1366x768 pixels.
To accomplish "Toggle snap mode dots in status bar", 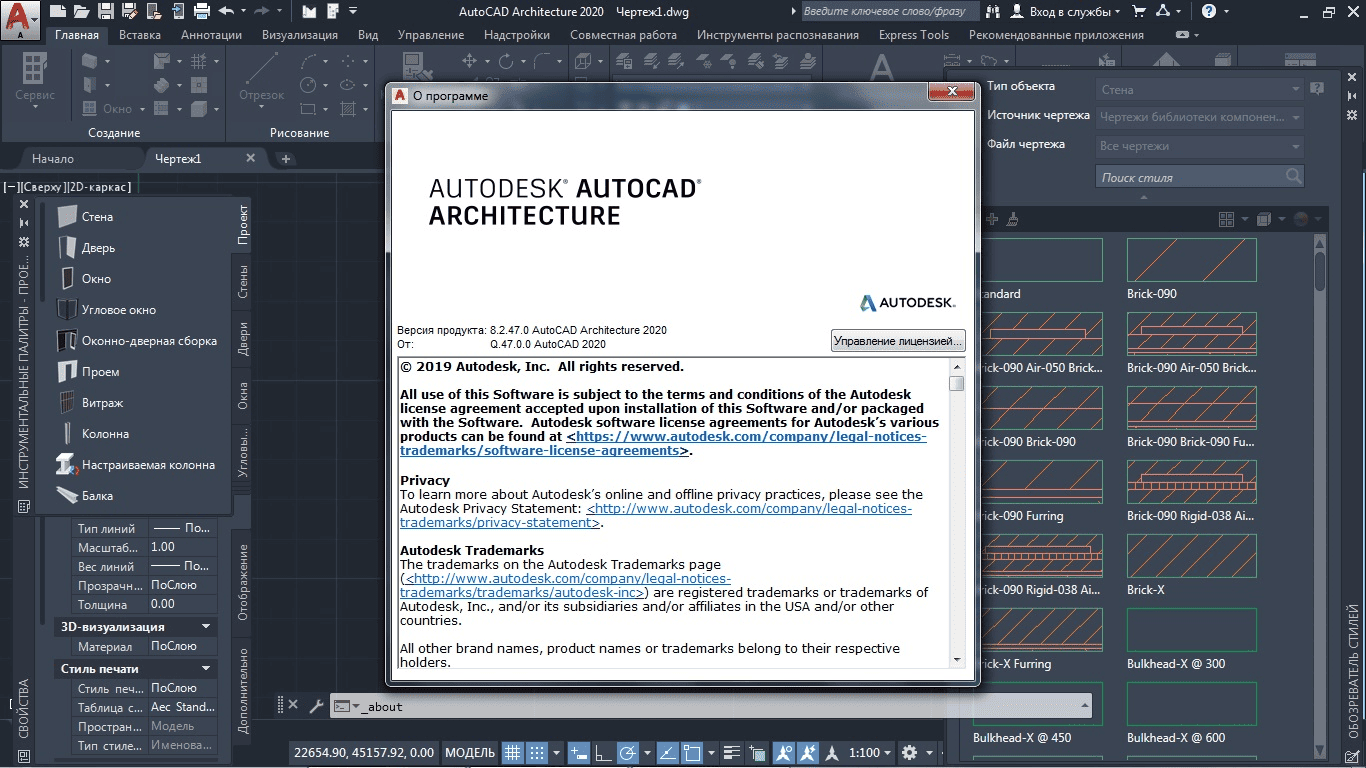I will (x=537, y=752).
